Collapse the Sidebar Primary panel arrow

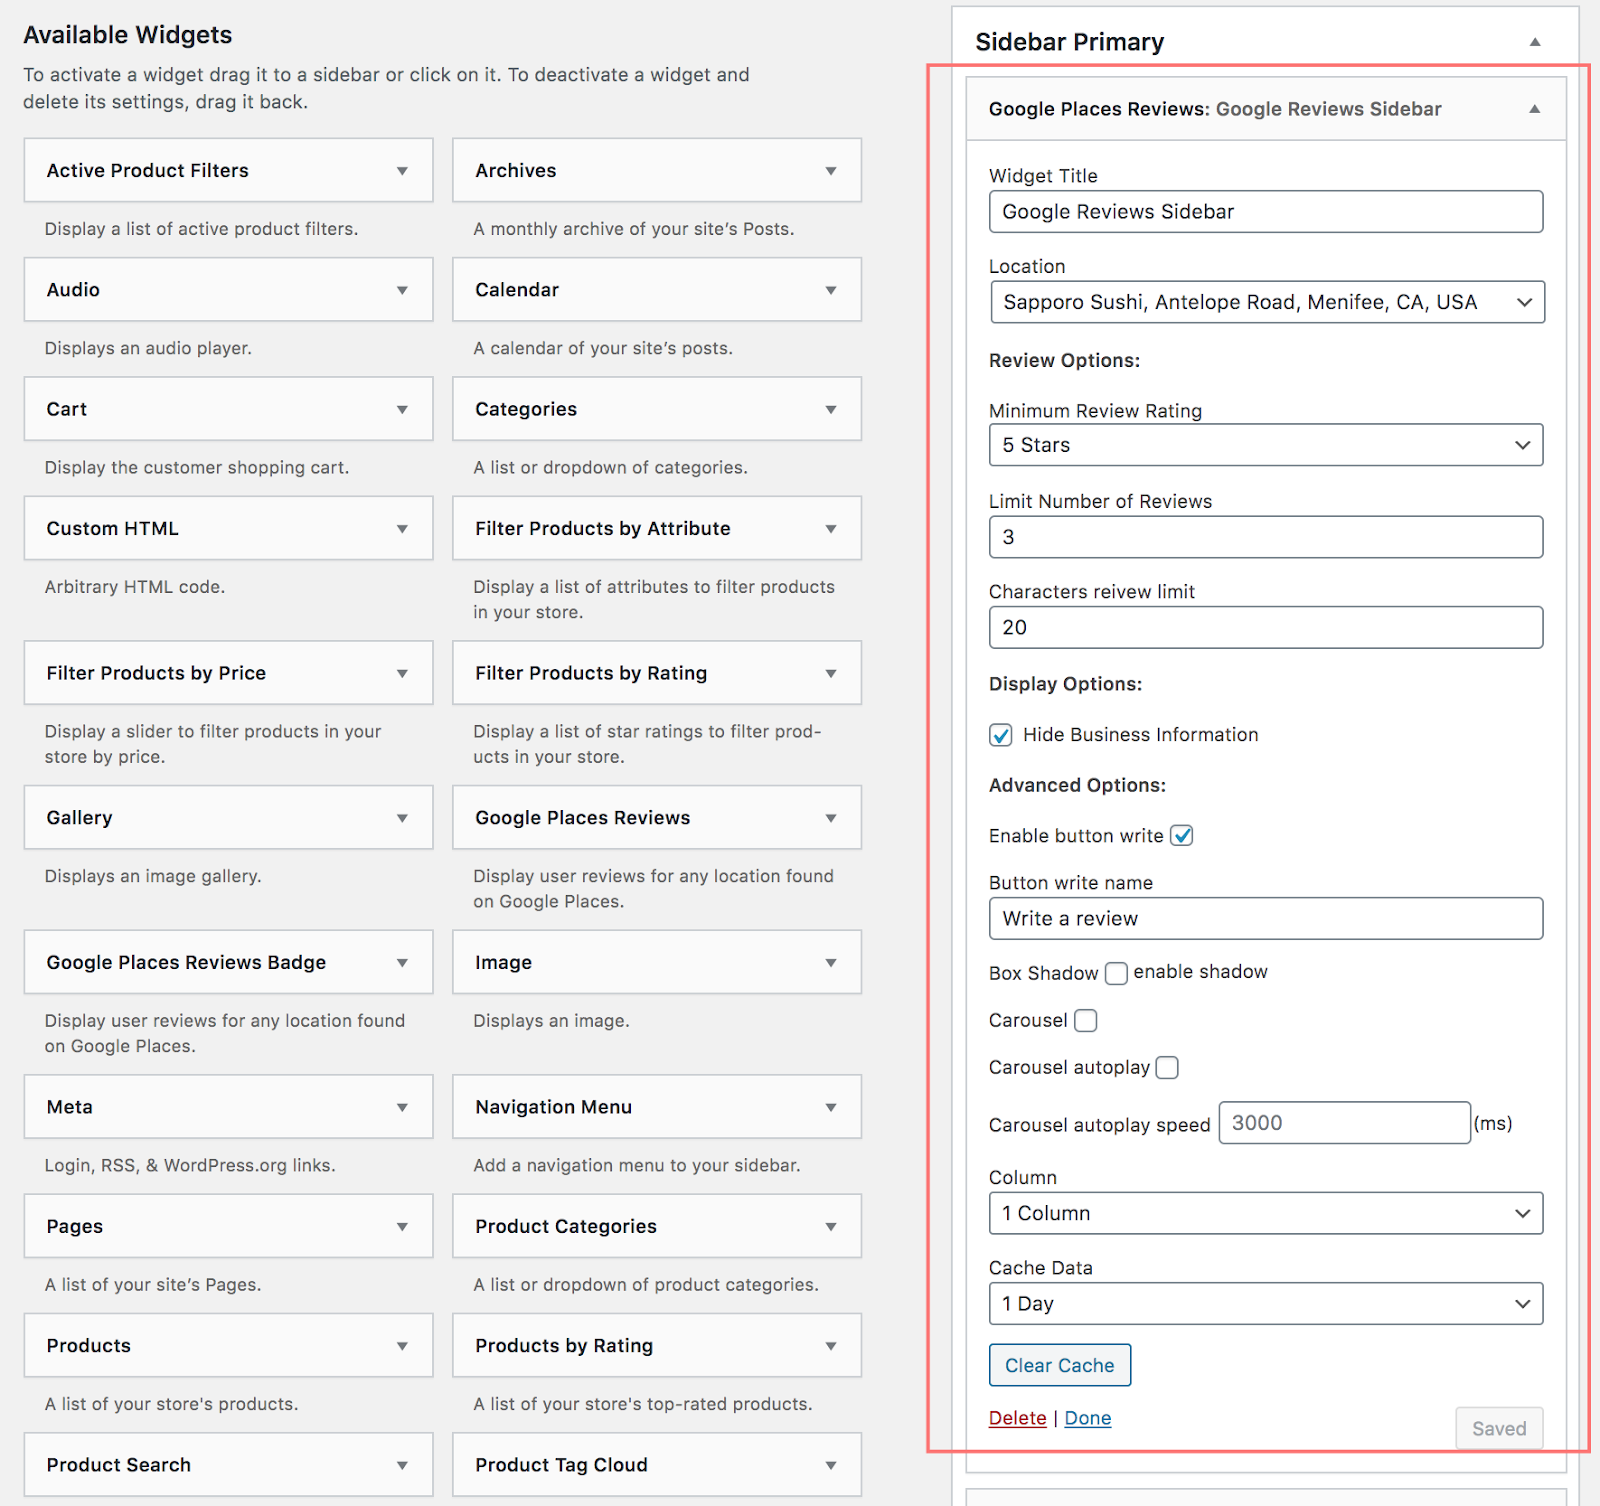click(x=1534, y=42)
